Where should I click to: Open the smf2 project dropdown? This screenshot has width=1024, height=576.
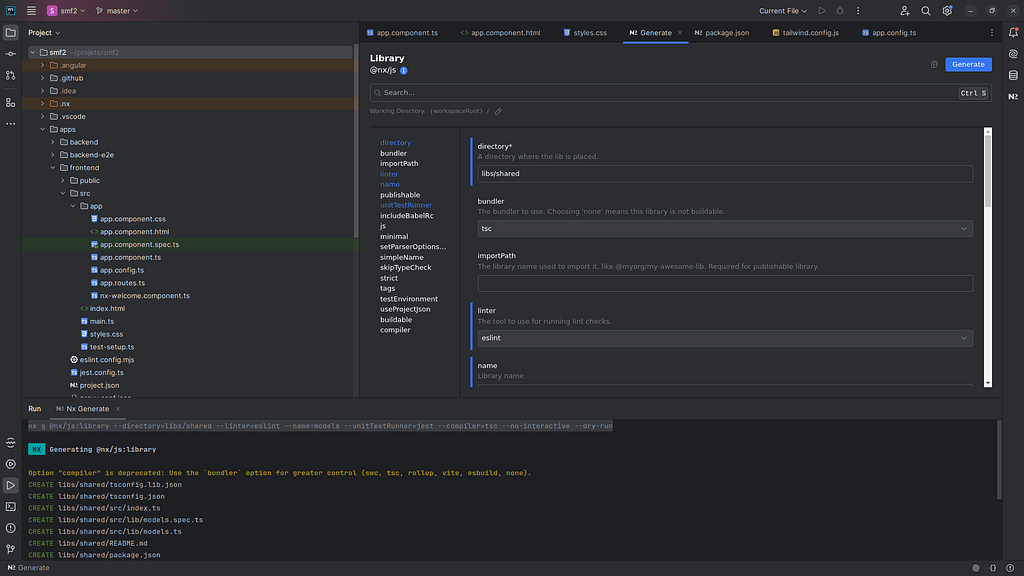tap(66, 10)
